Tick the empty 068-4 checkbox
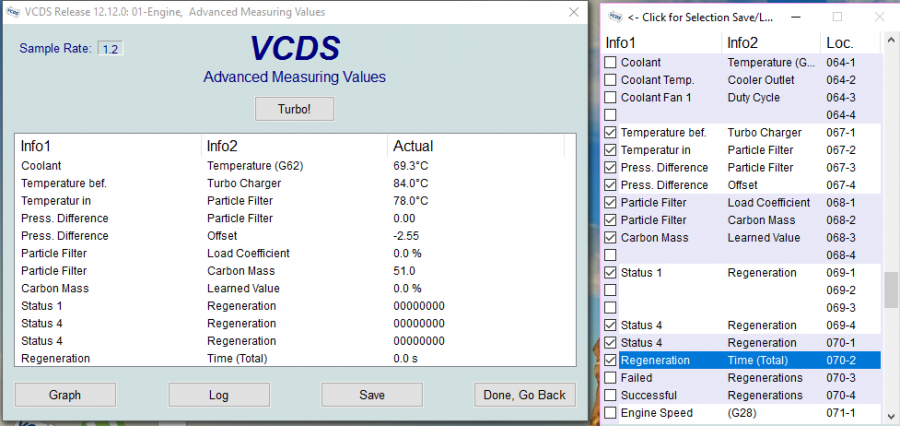 point(611,255)
